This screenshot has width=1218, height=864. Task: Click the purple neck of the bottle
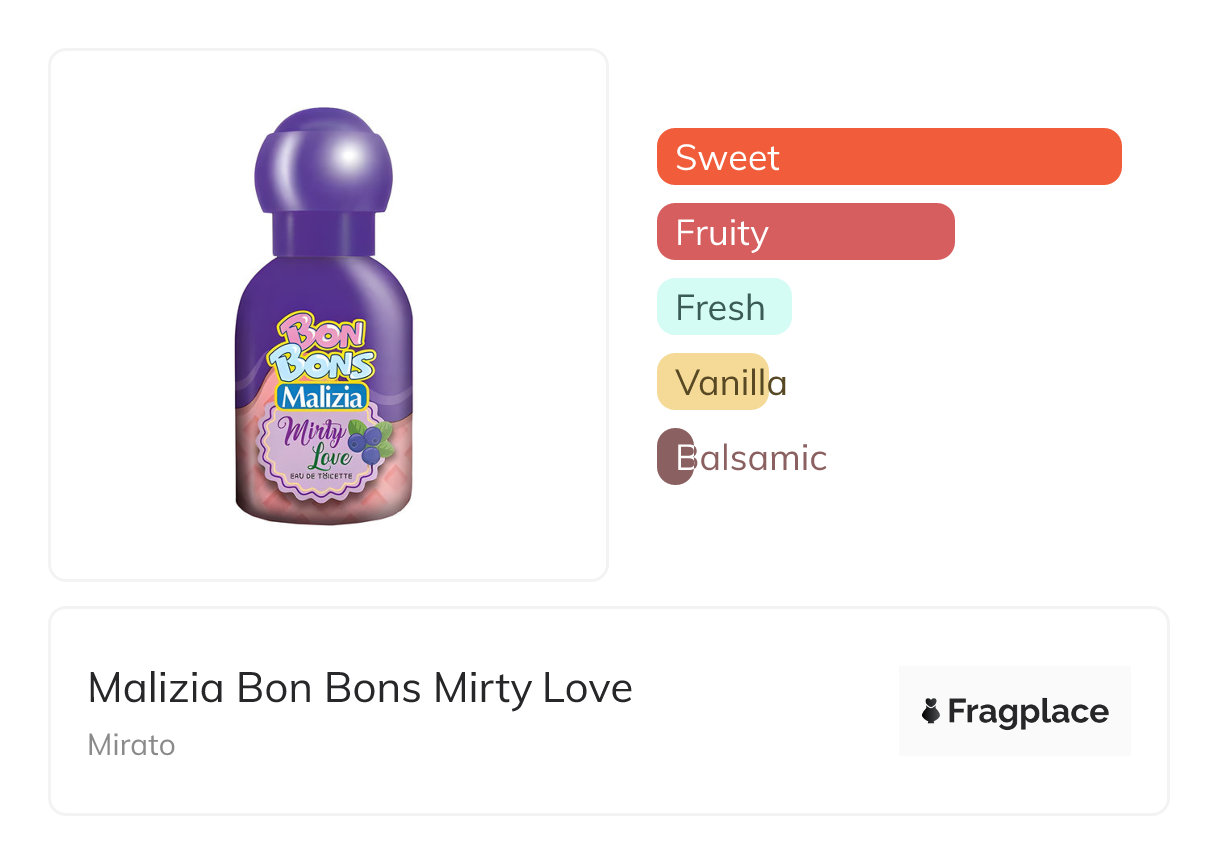point(322,232)
